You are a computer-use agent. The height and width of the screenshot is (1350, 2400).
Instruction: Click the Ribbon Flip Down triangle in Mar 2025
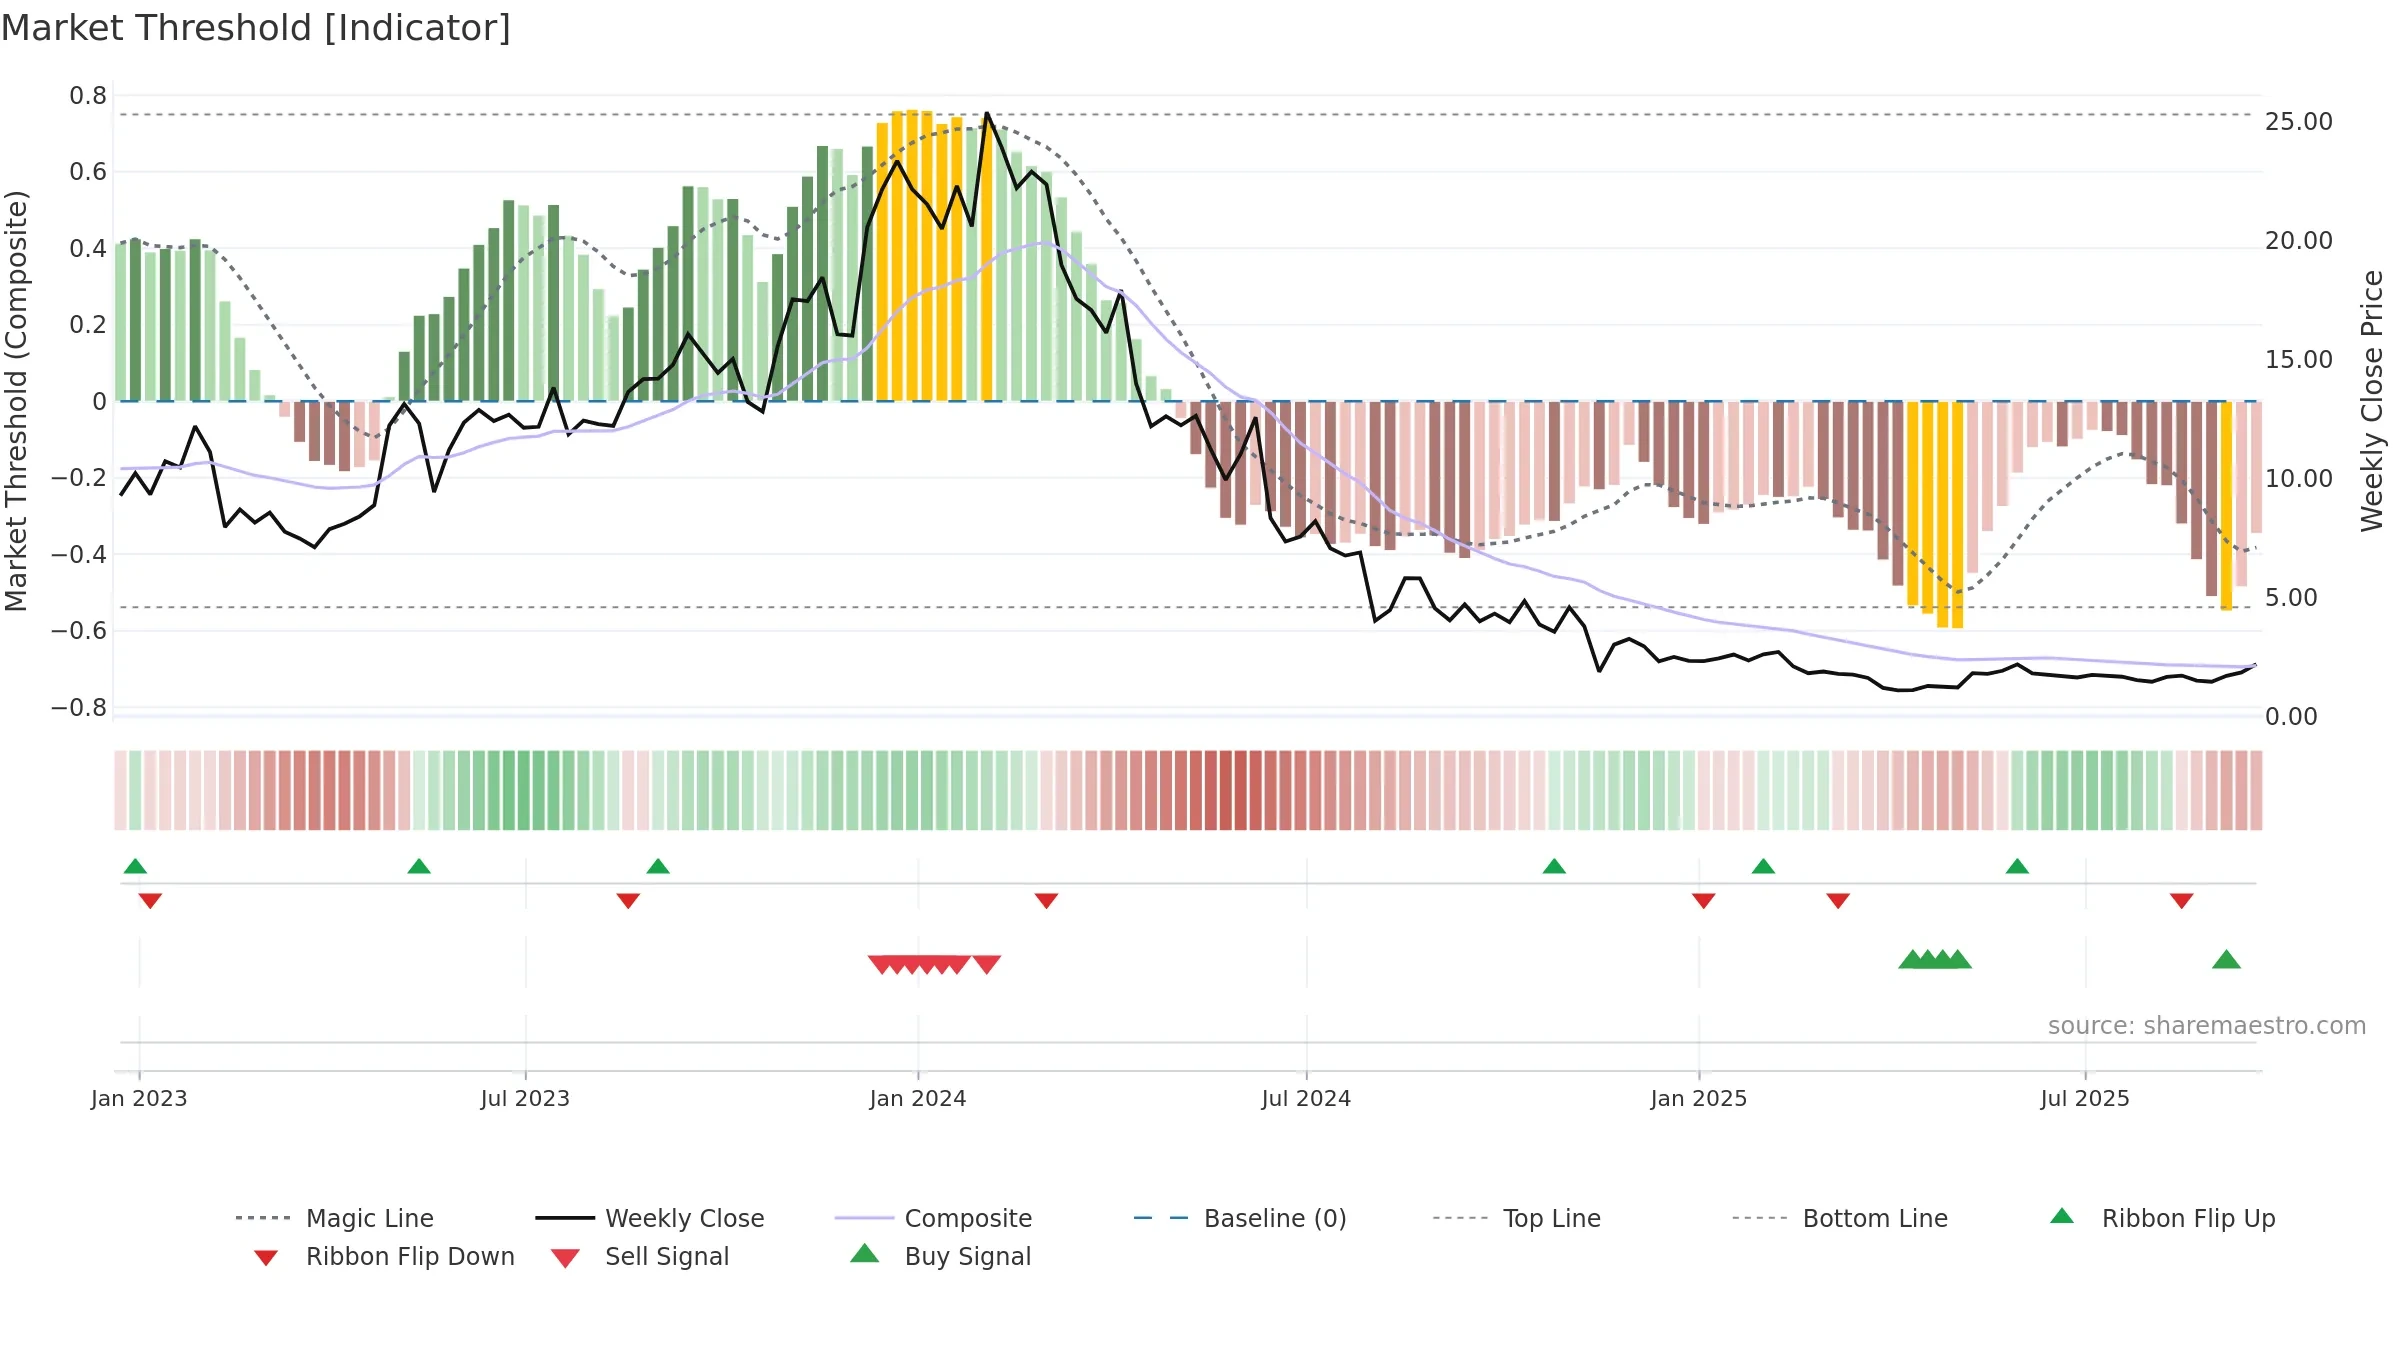1838,901
